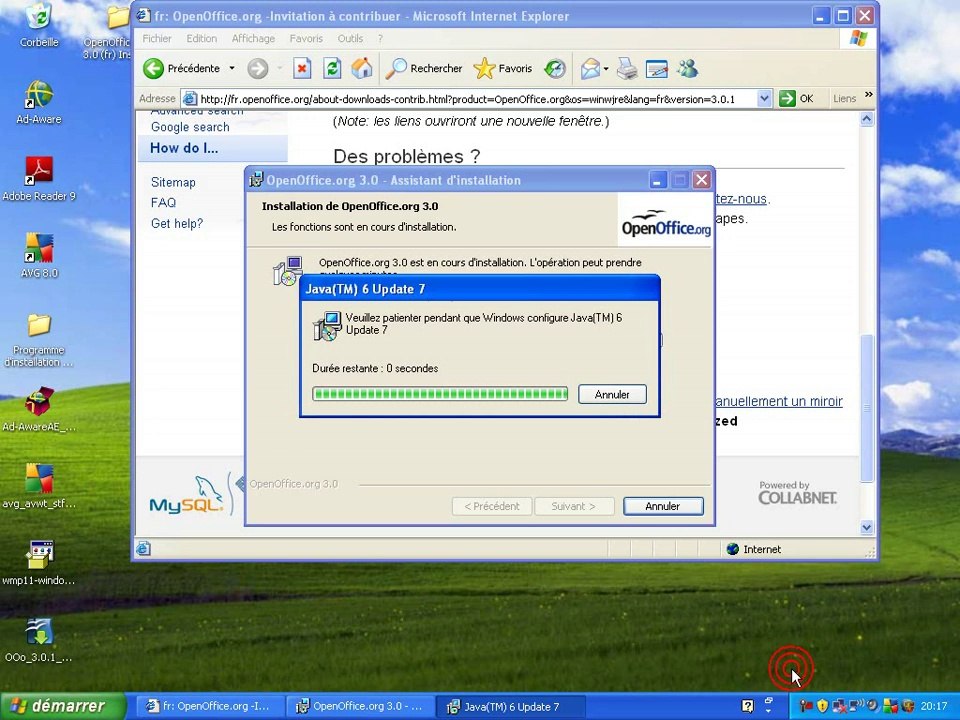The height and width of the screenshot is (720, 960).
Task: Click the Précédente back arrow in Internet Explorer
Action: tap(154, 69)
